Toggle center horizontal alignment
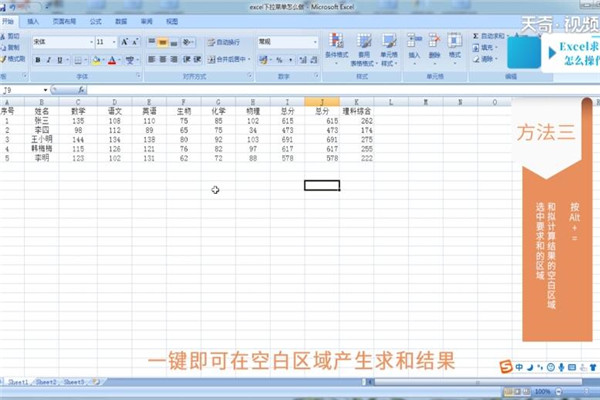This screenshot has height=400, width=600. point(163,59)
